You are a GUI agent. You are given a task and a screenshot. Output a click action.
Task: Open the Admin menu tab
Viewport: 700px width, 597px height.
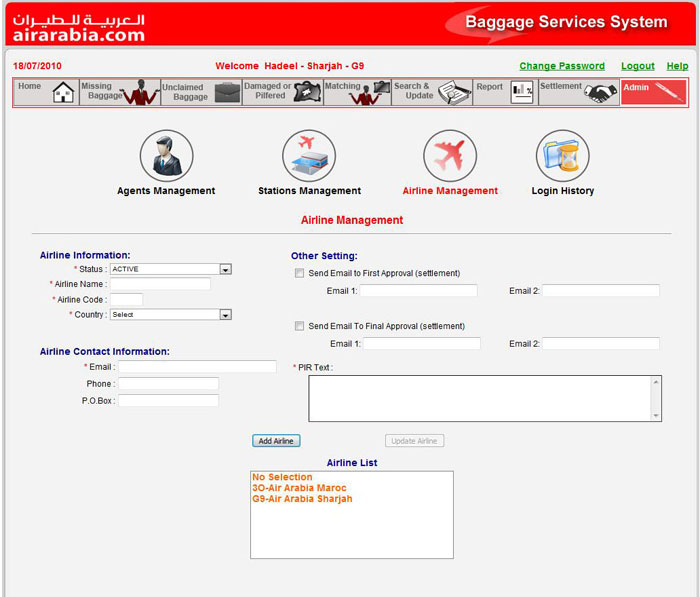click(653, 92)
